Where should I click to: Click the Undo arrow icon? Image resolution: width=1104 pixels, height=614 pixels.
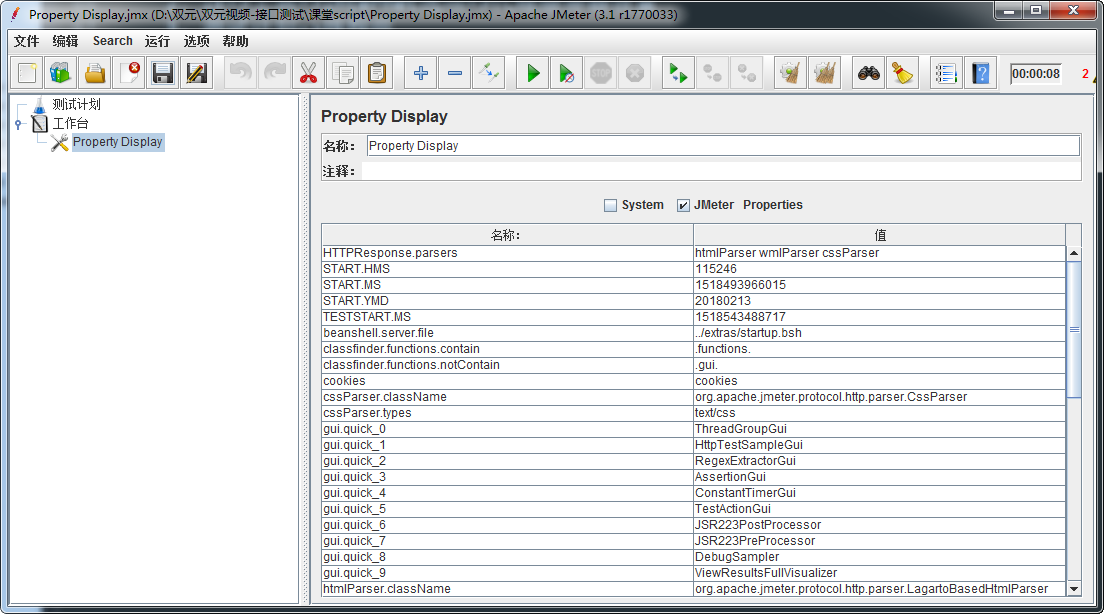241,73
